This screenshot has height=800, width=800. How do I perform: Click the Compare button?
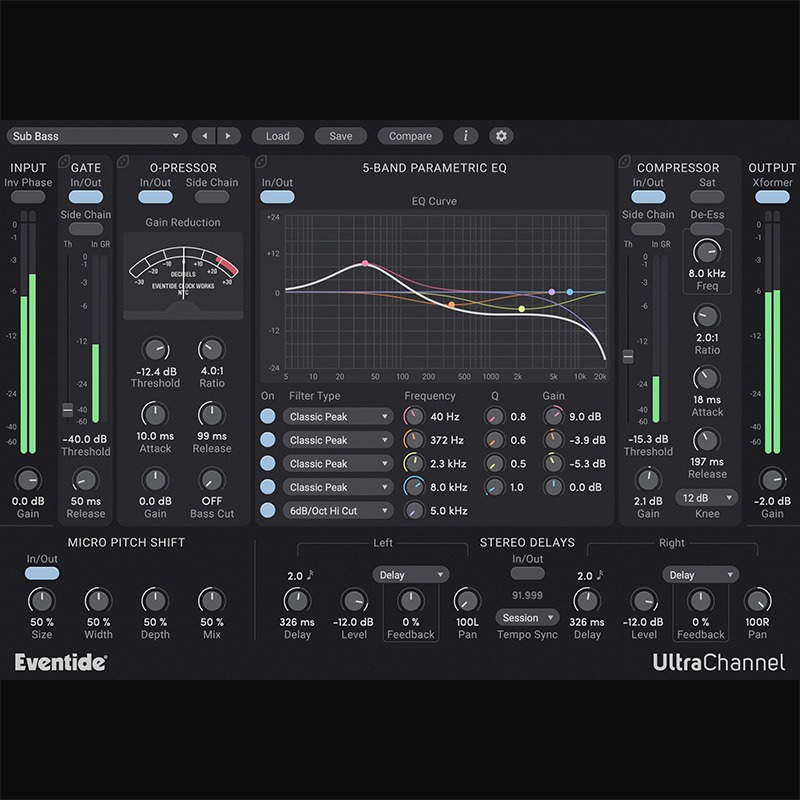410,136
